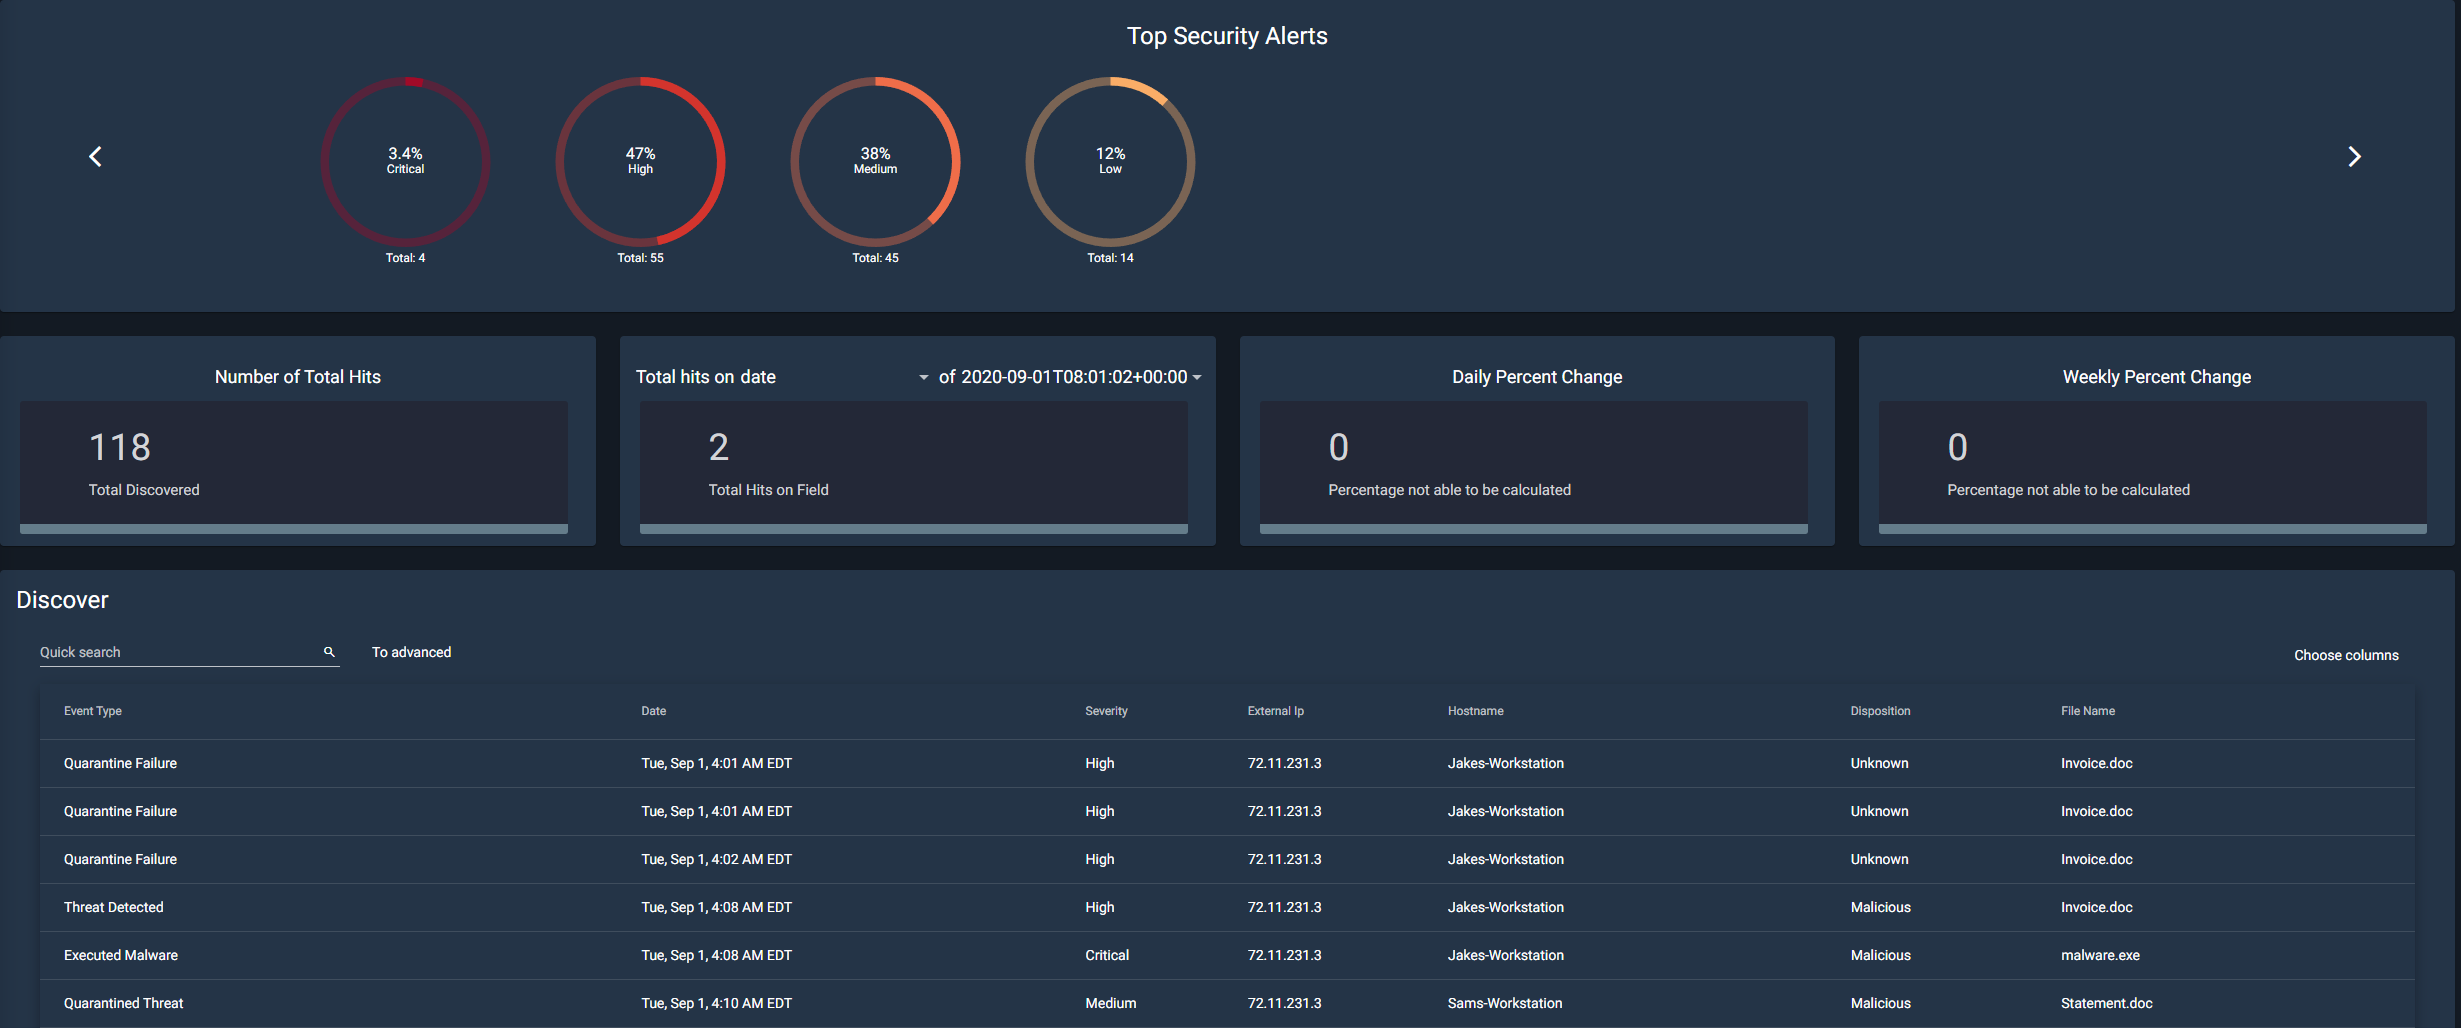The width and height of the screenshot is (2461, 1028).
Task: Sort by Hostname column header
Action: click(x=1475, y=711)
